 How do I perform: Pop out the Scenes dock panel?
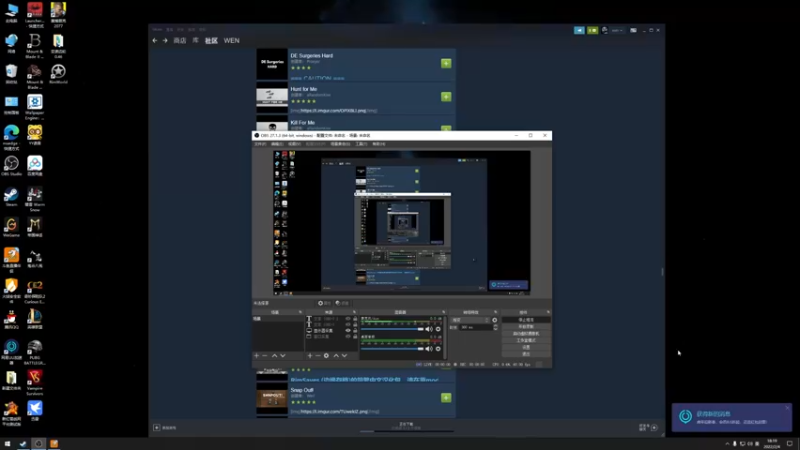301,312
